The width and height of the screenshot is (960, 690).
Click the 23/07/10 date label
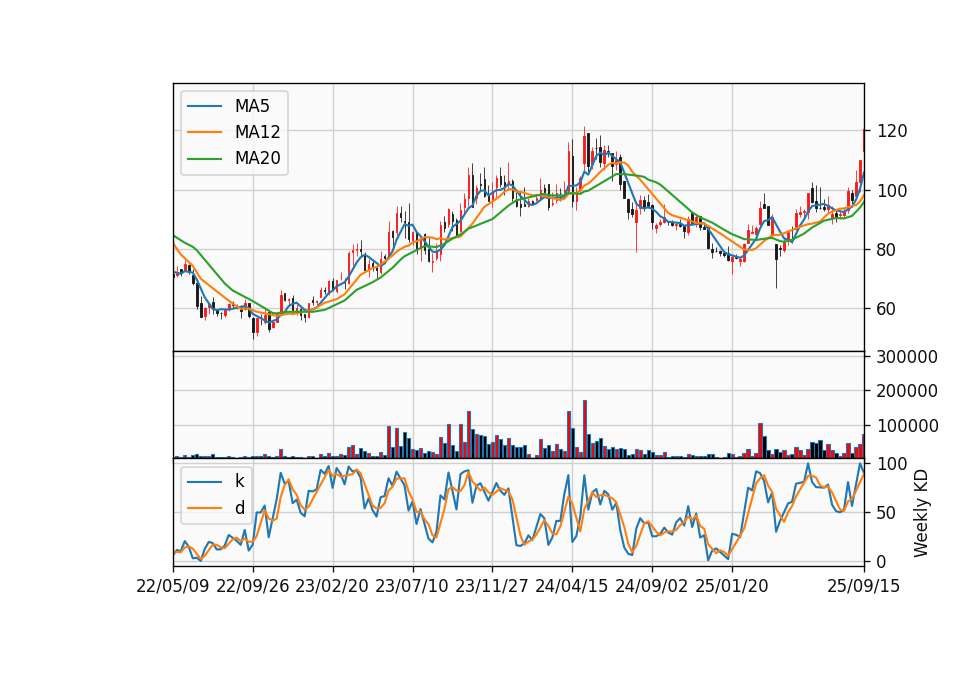click(x=412, y=586)
